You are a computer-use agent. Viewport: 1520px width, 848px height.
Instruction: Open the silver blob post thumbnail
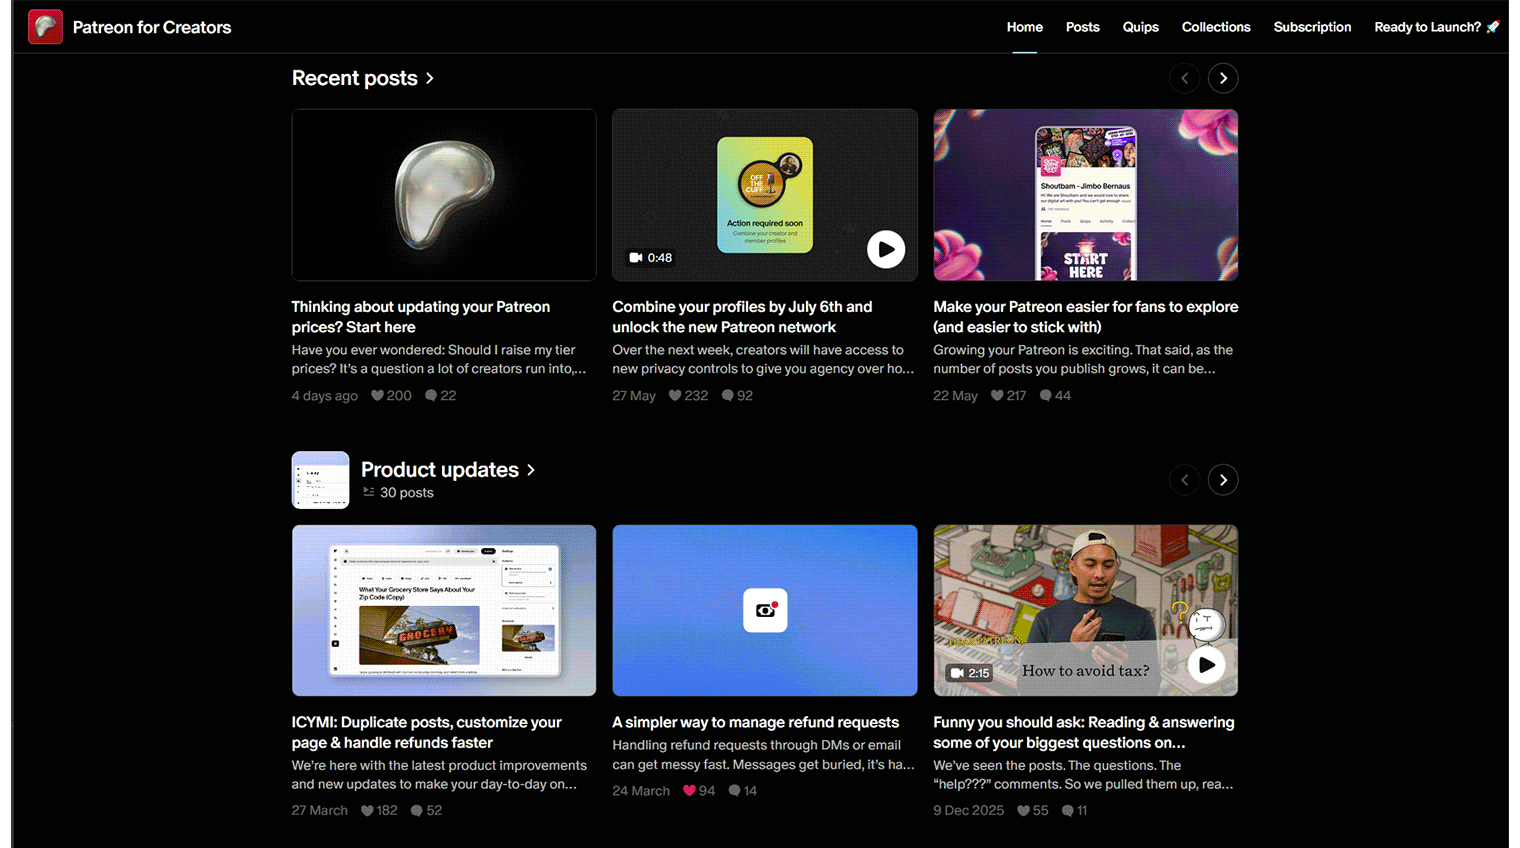tap(444, 195)
